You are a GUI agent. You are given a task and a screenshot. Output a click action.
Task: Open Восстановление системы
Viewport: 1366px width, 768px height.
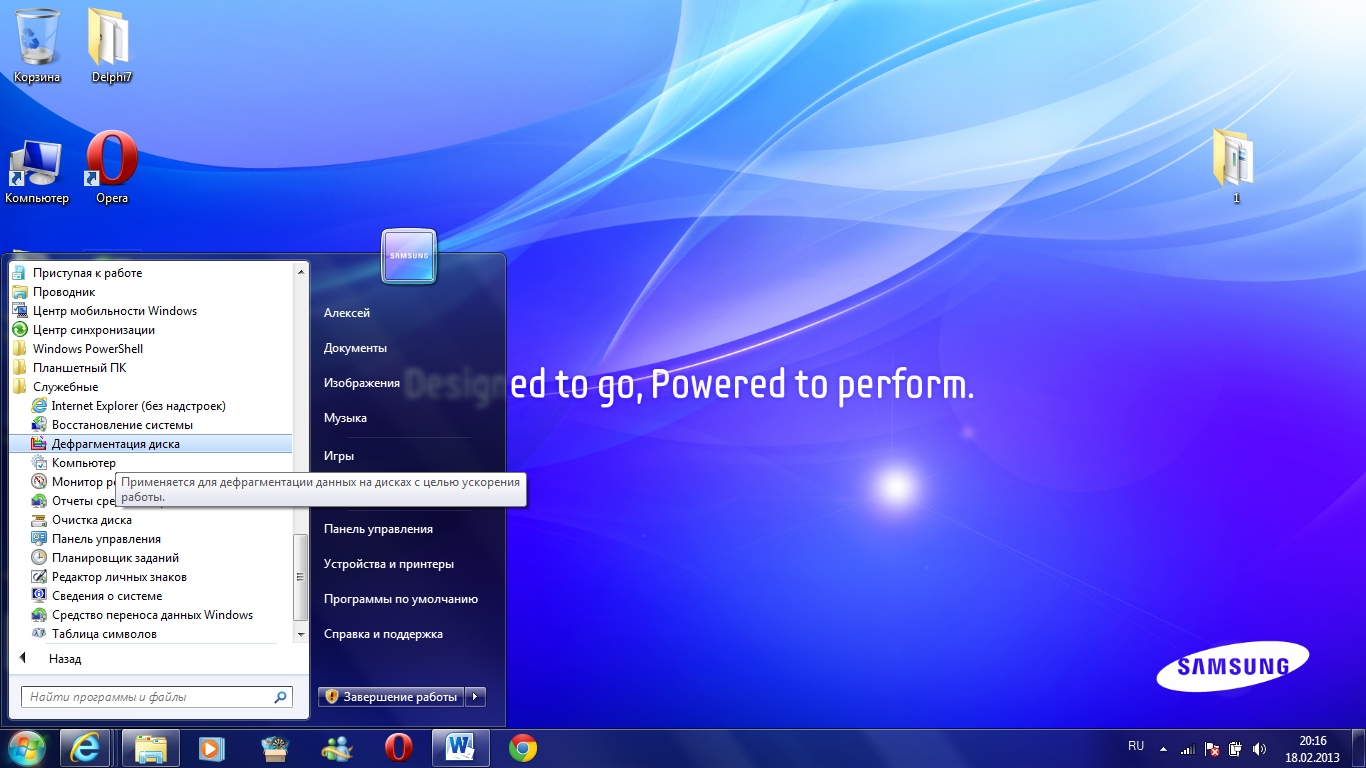[x=150, y=425]
